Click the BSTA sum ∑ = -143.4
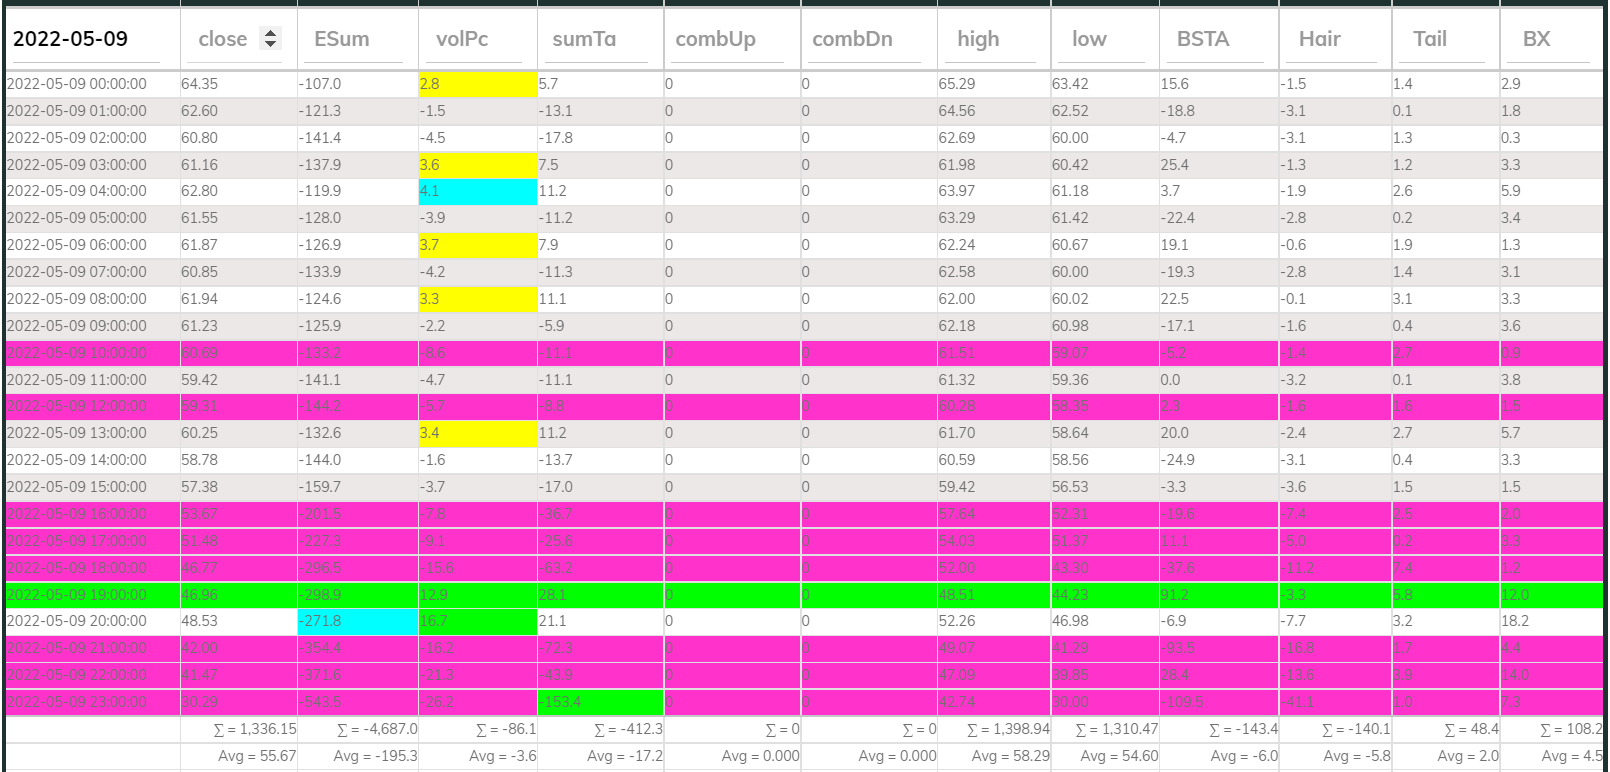Image resolution: width=1610 pixels, height=772 pixels. coord(1243,729)
